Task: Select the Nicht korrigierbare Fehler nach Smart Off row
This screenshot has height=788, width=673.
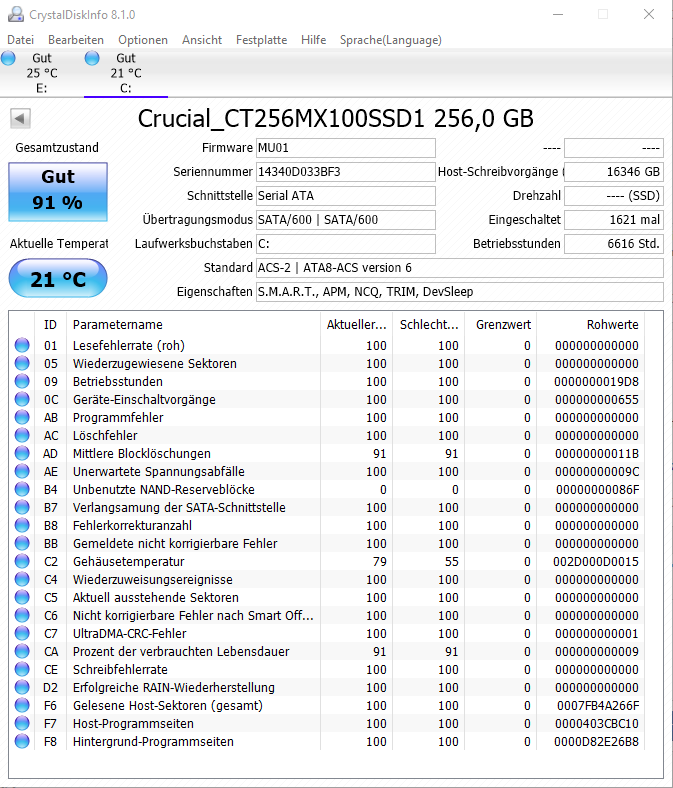Action: click(327, 615)
